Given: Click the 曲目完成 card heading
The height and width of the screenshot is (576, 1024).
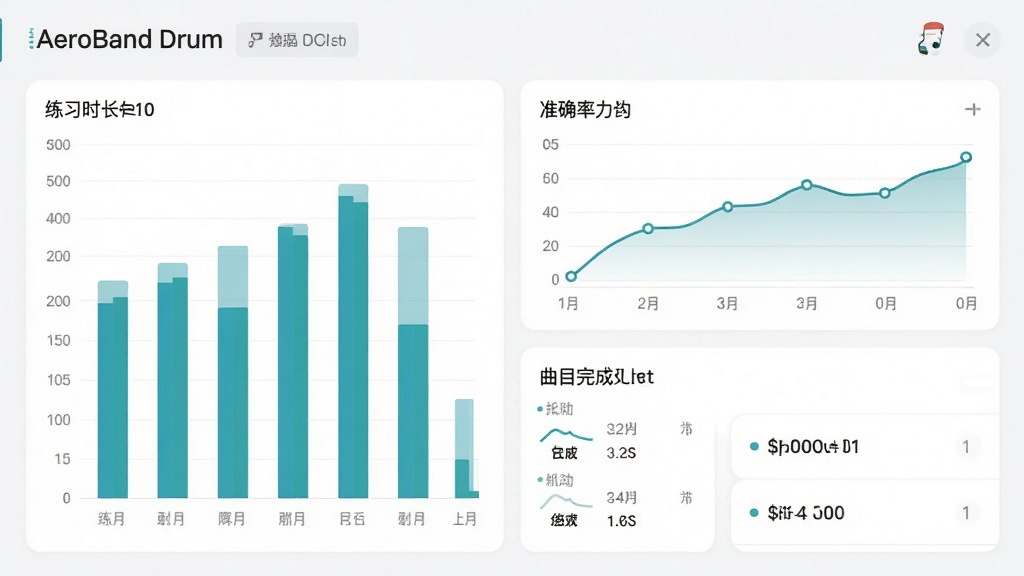Looking at the screenshot, I should pos(596,377).
